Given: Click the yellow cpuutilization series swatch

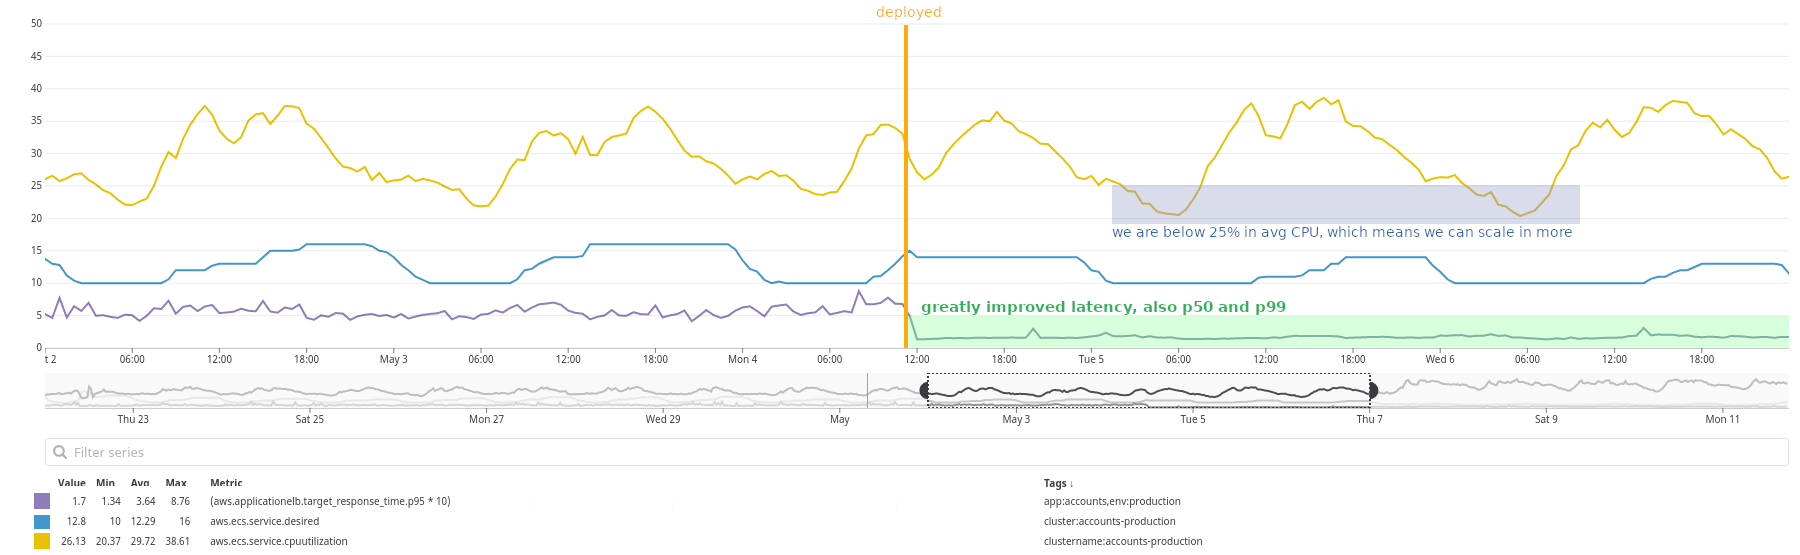Looking at the screenshot, I should (42, 541).
